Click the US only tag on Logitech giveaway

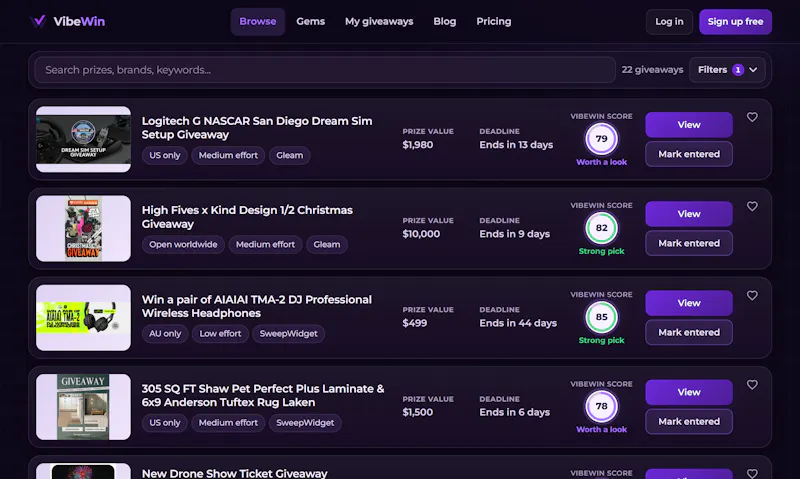coord(164,155)
